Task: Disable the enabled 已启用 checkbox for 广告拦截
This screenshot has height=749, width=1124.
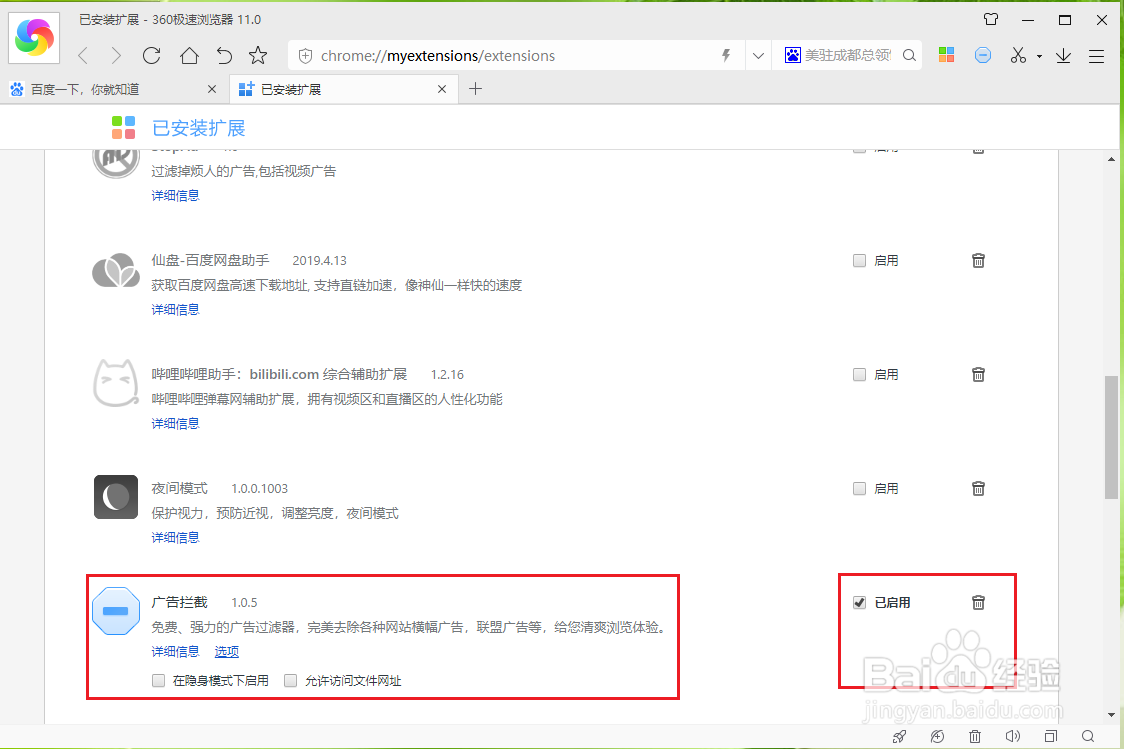Action: (x=860, y=602)
